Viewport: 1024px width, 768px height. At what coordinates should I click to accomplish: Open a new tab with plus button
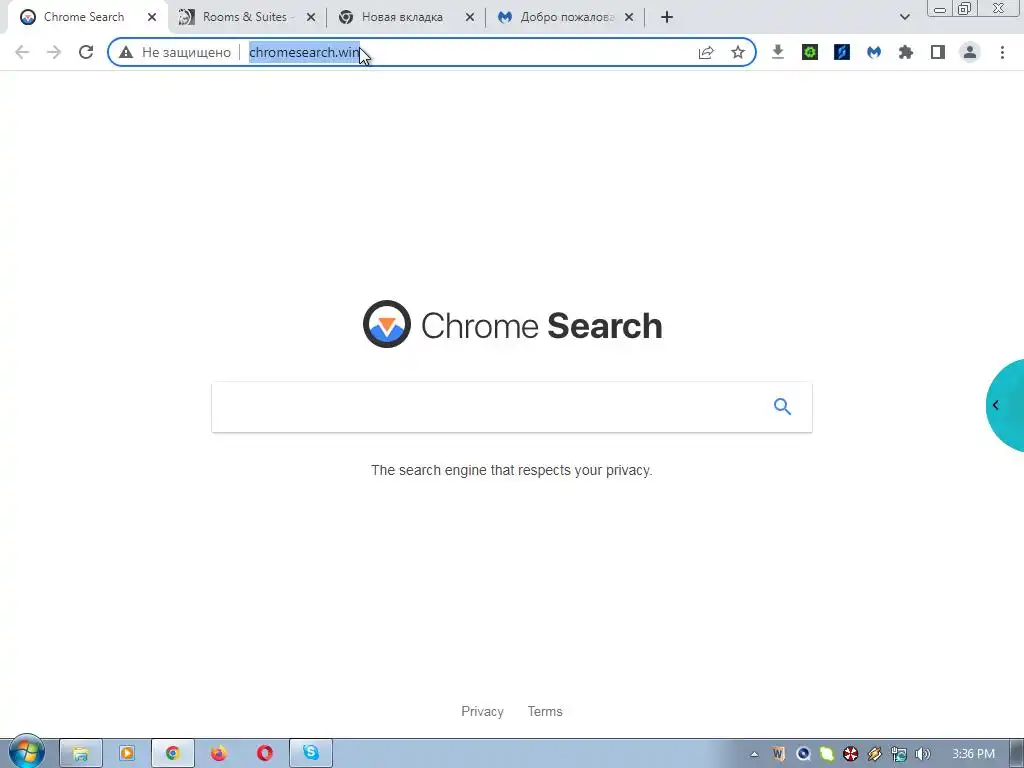pos(667,17)
